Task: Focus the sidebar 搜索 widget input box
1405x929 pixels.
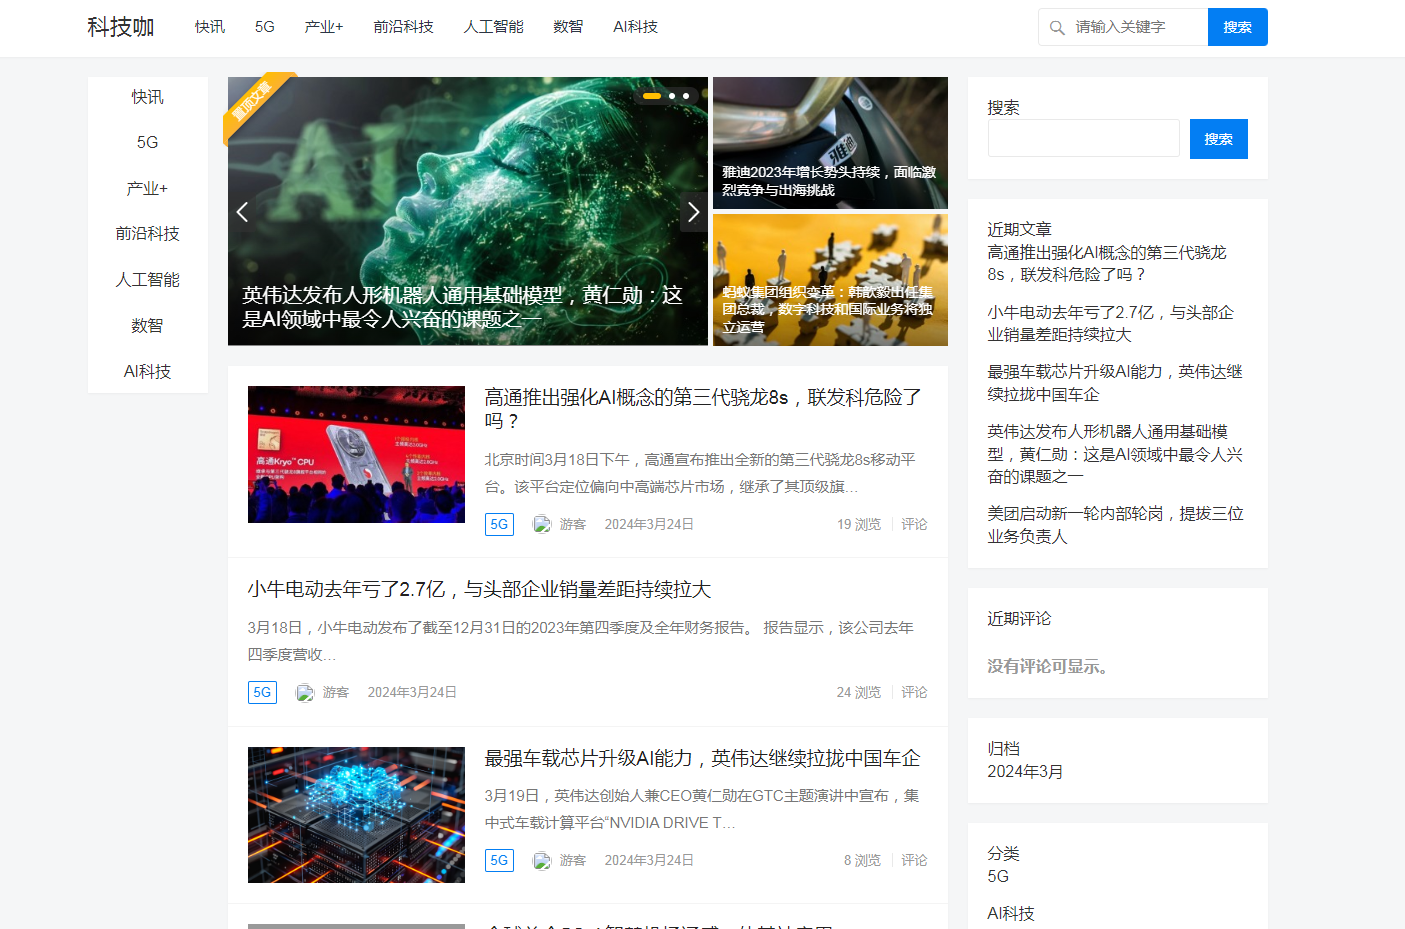Action: pos(1084,138)
